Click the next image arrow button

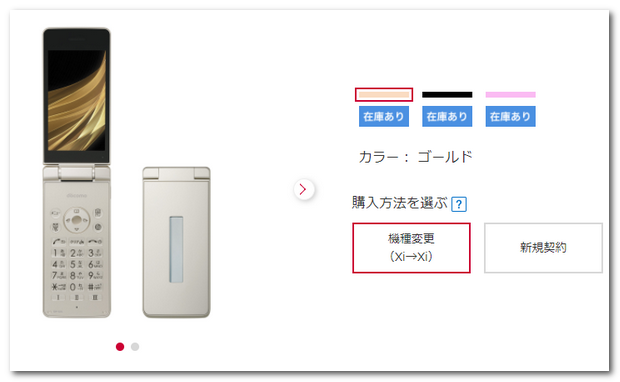(x=304, y=189)
